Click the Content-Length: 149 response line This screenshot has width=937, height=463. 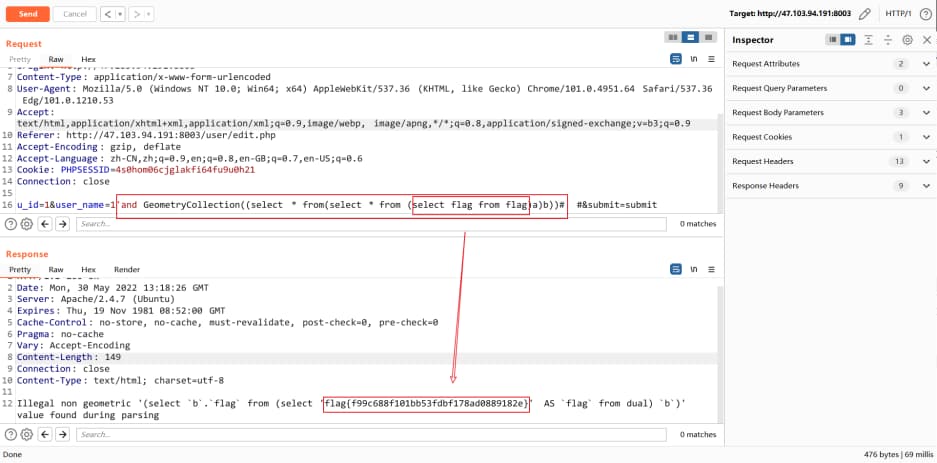click(x=69, y=358)
